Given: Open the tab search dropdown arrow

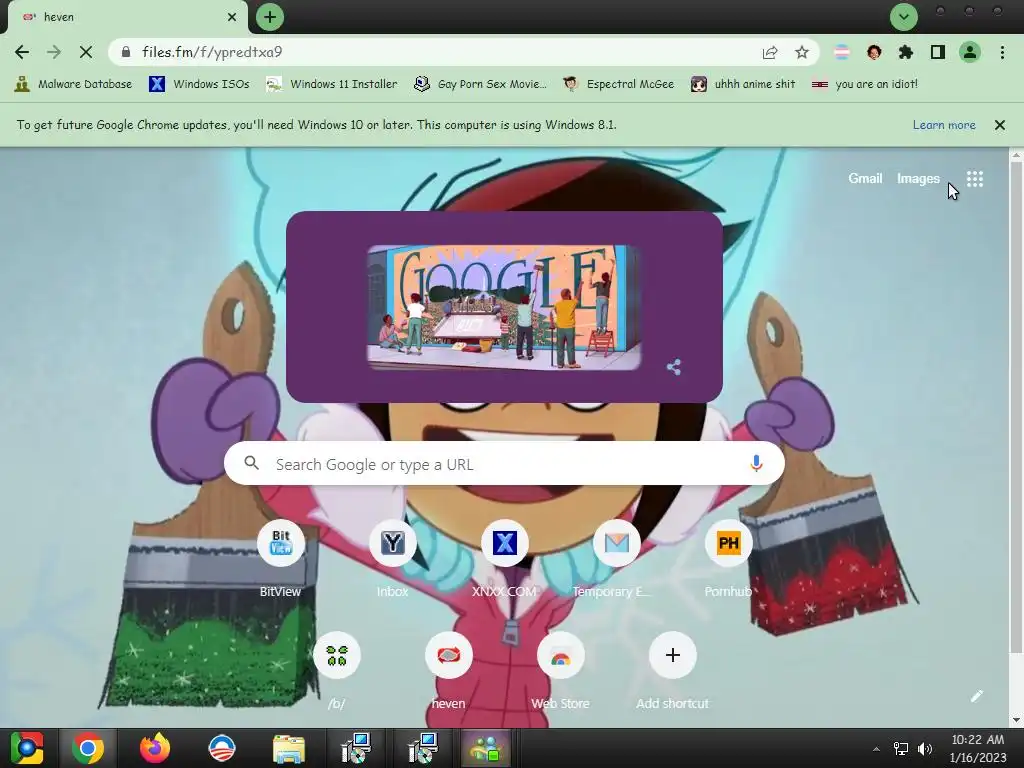Looking at the screenshot, I should (x=904, y=17).
